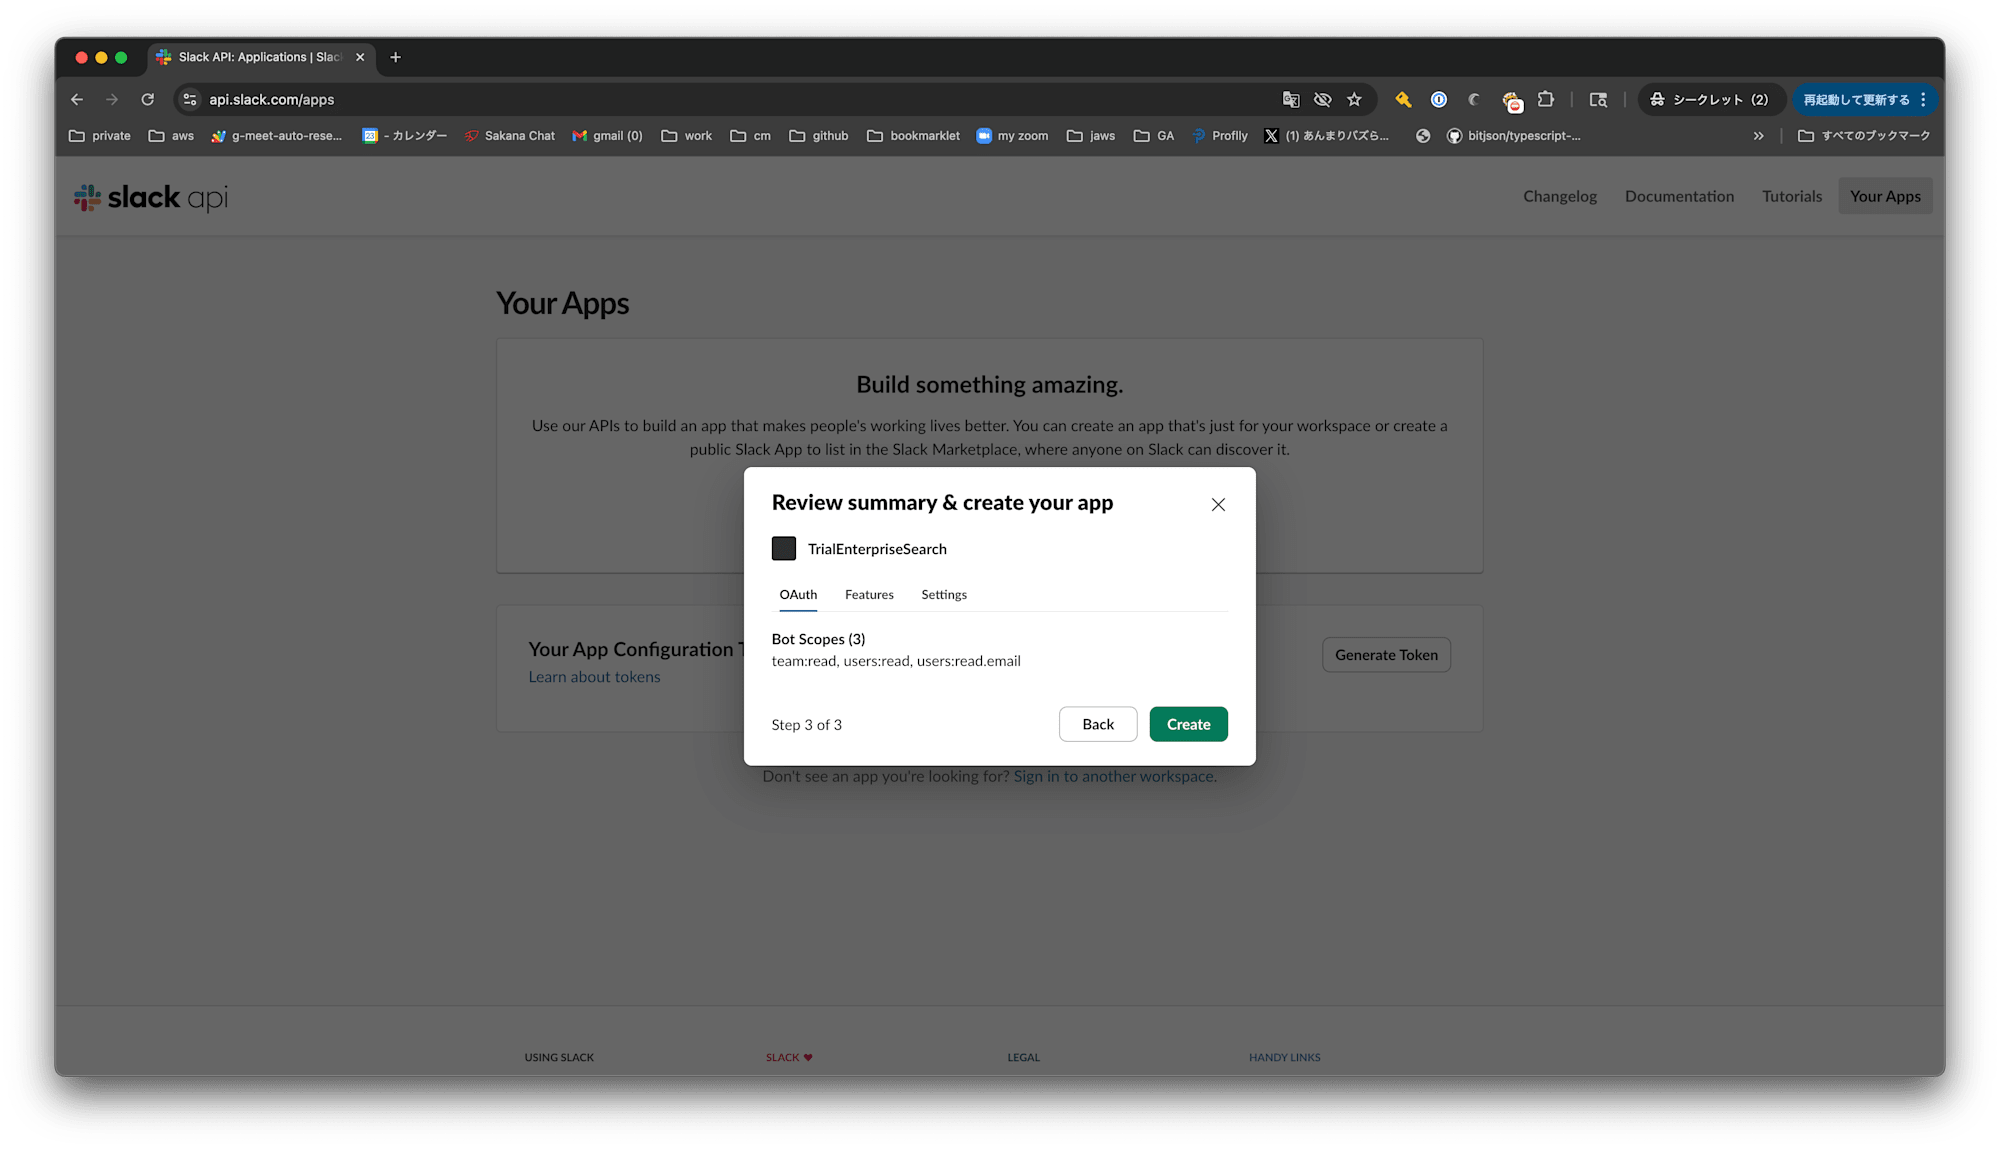Open Changelog in the top navigation
This screenshot has height=1149, width=2000.
tap(1560, 196)
